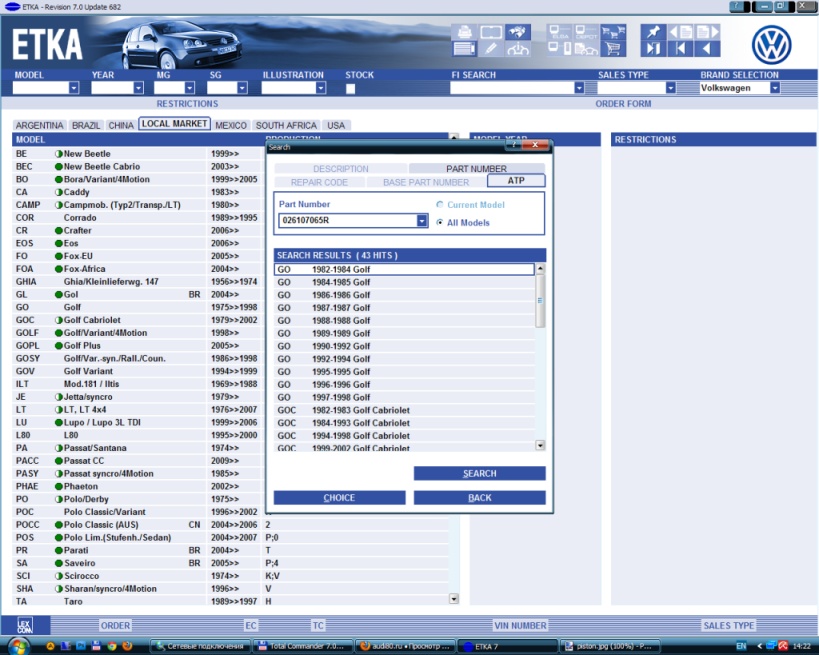Viewport: 819px width, 655px height.
Task: Click the monitor-to-device transfer icon
Action: click(559, 49)
